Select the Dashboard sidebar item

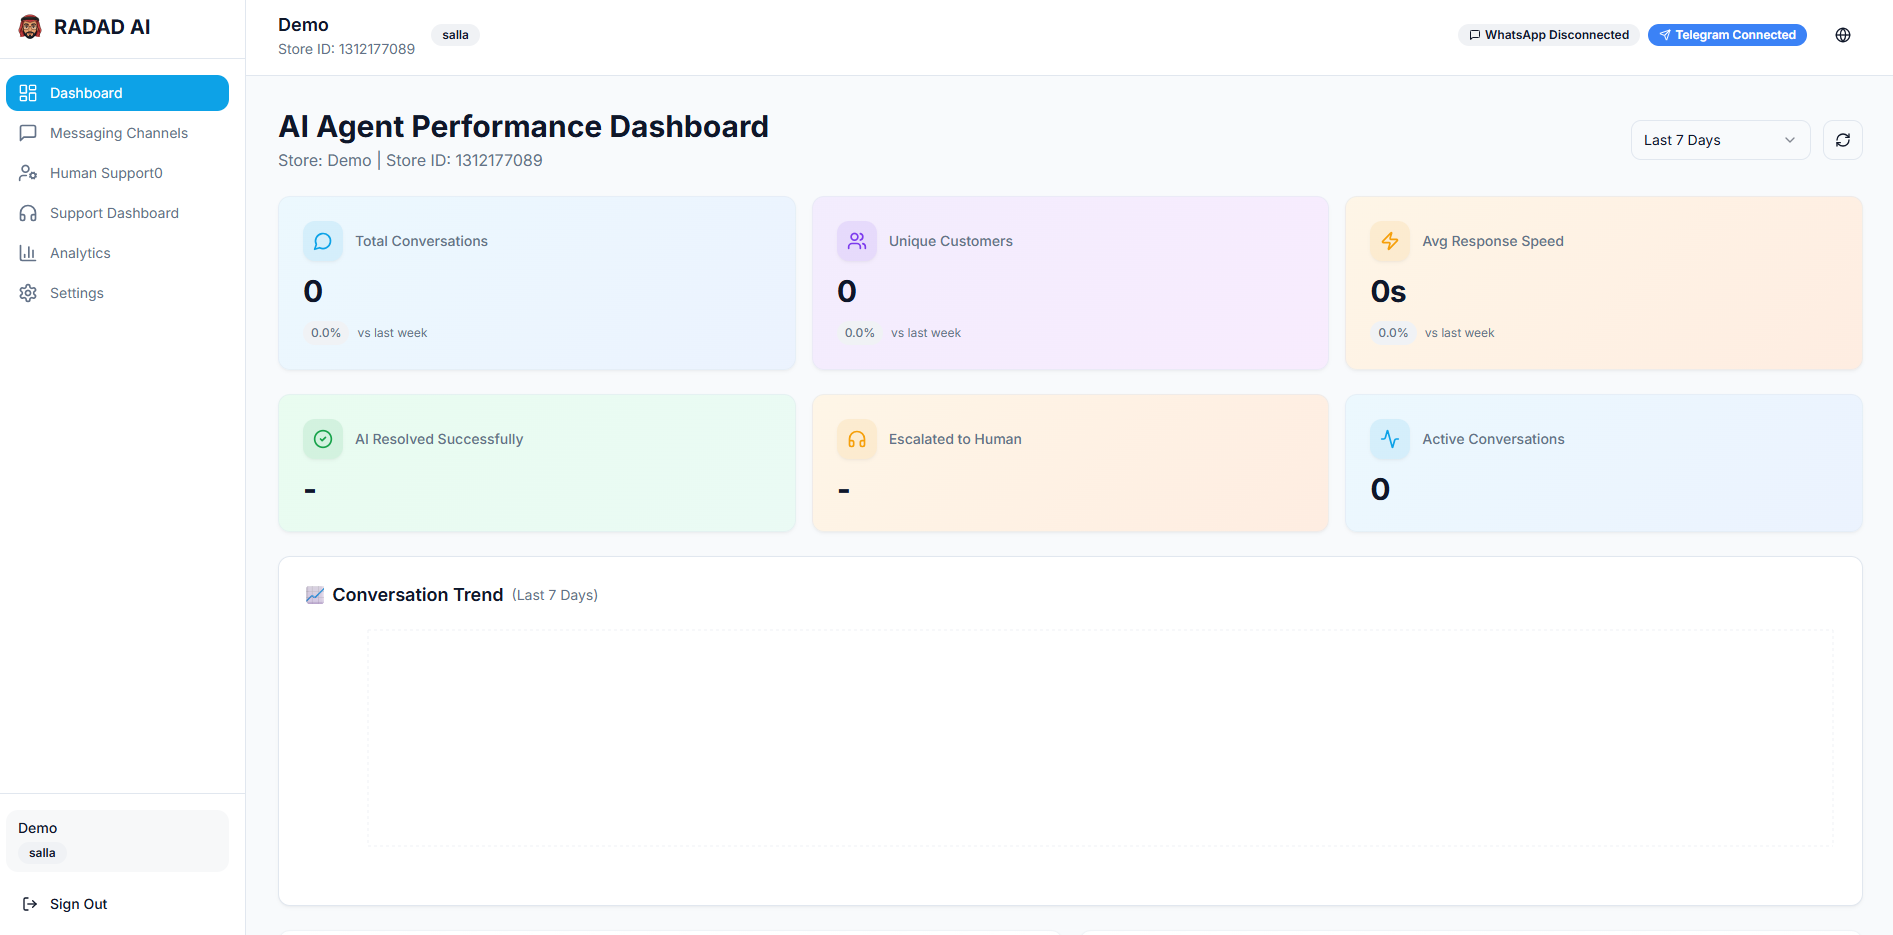point(117,93)
